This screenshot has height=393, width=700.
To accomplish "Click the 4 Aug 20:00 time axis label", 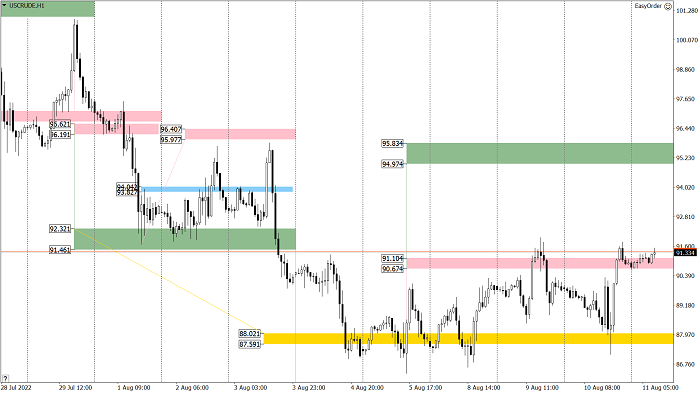I will coord(367,388).
